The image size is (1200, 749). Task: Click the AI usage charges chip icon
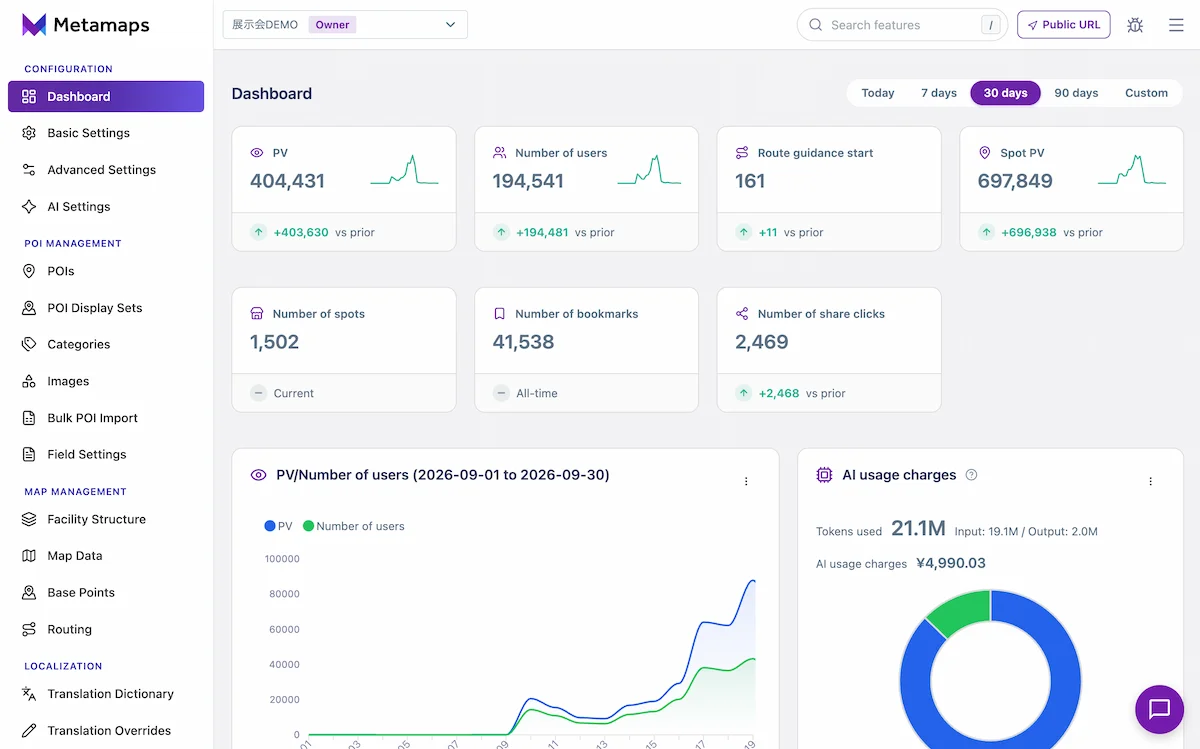[x=824, y=475]
